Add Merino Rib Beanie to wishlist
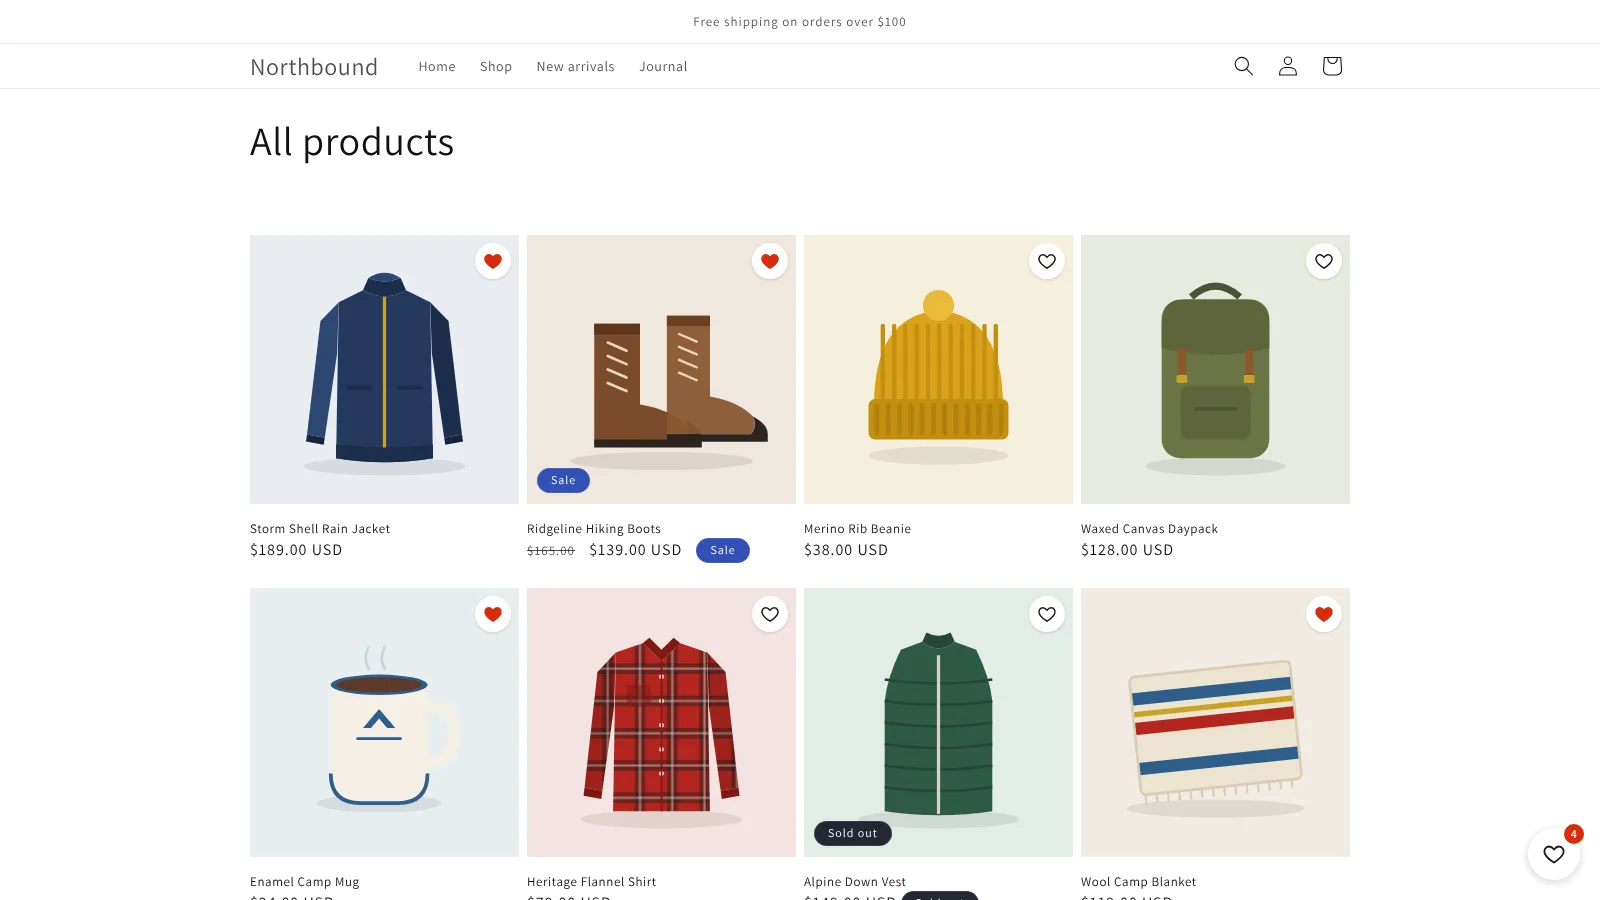This screenshot has height=900, width=1600. point(1047,261)
